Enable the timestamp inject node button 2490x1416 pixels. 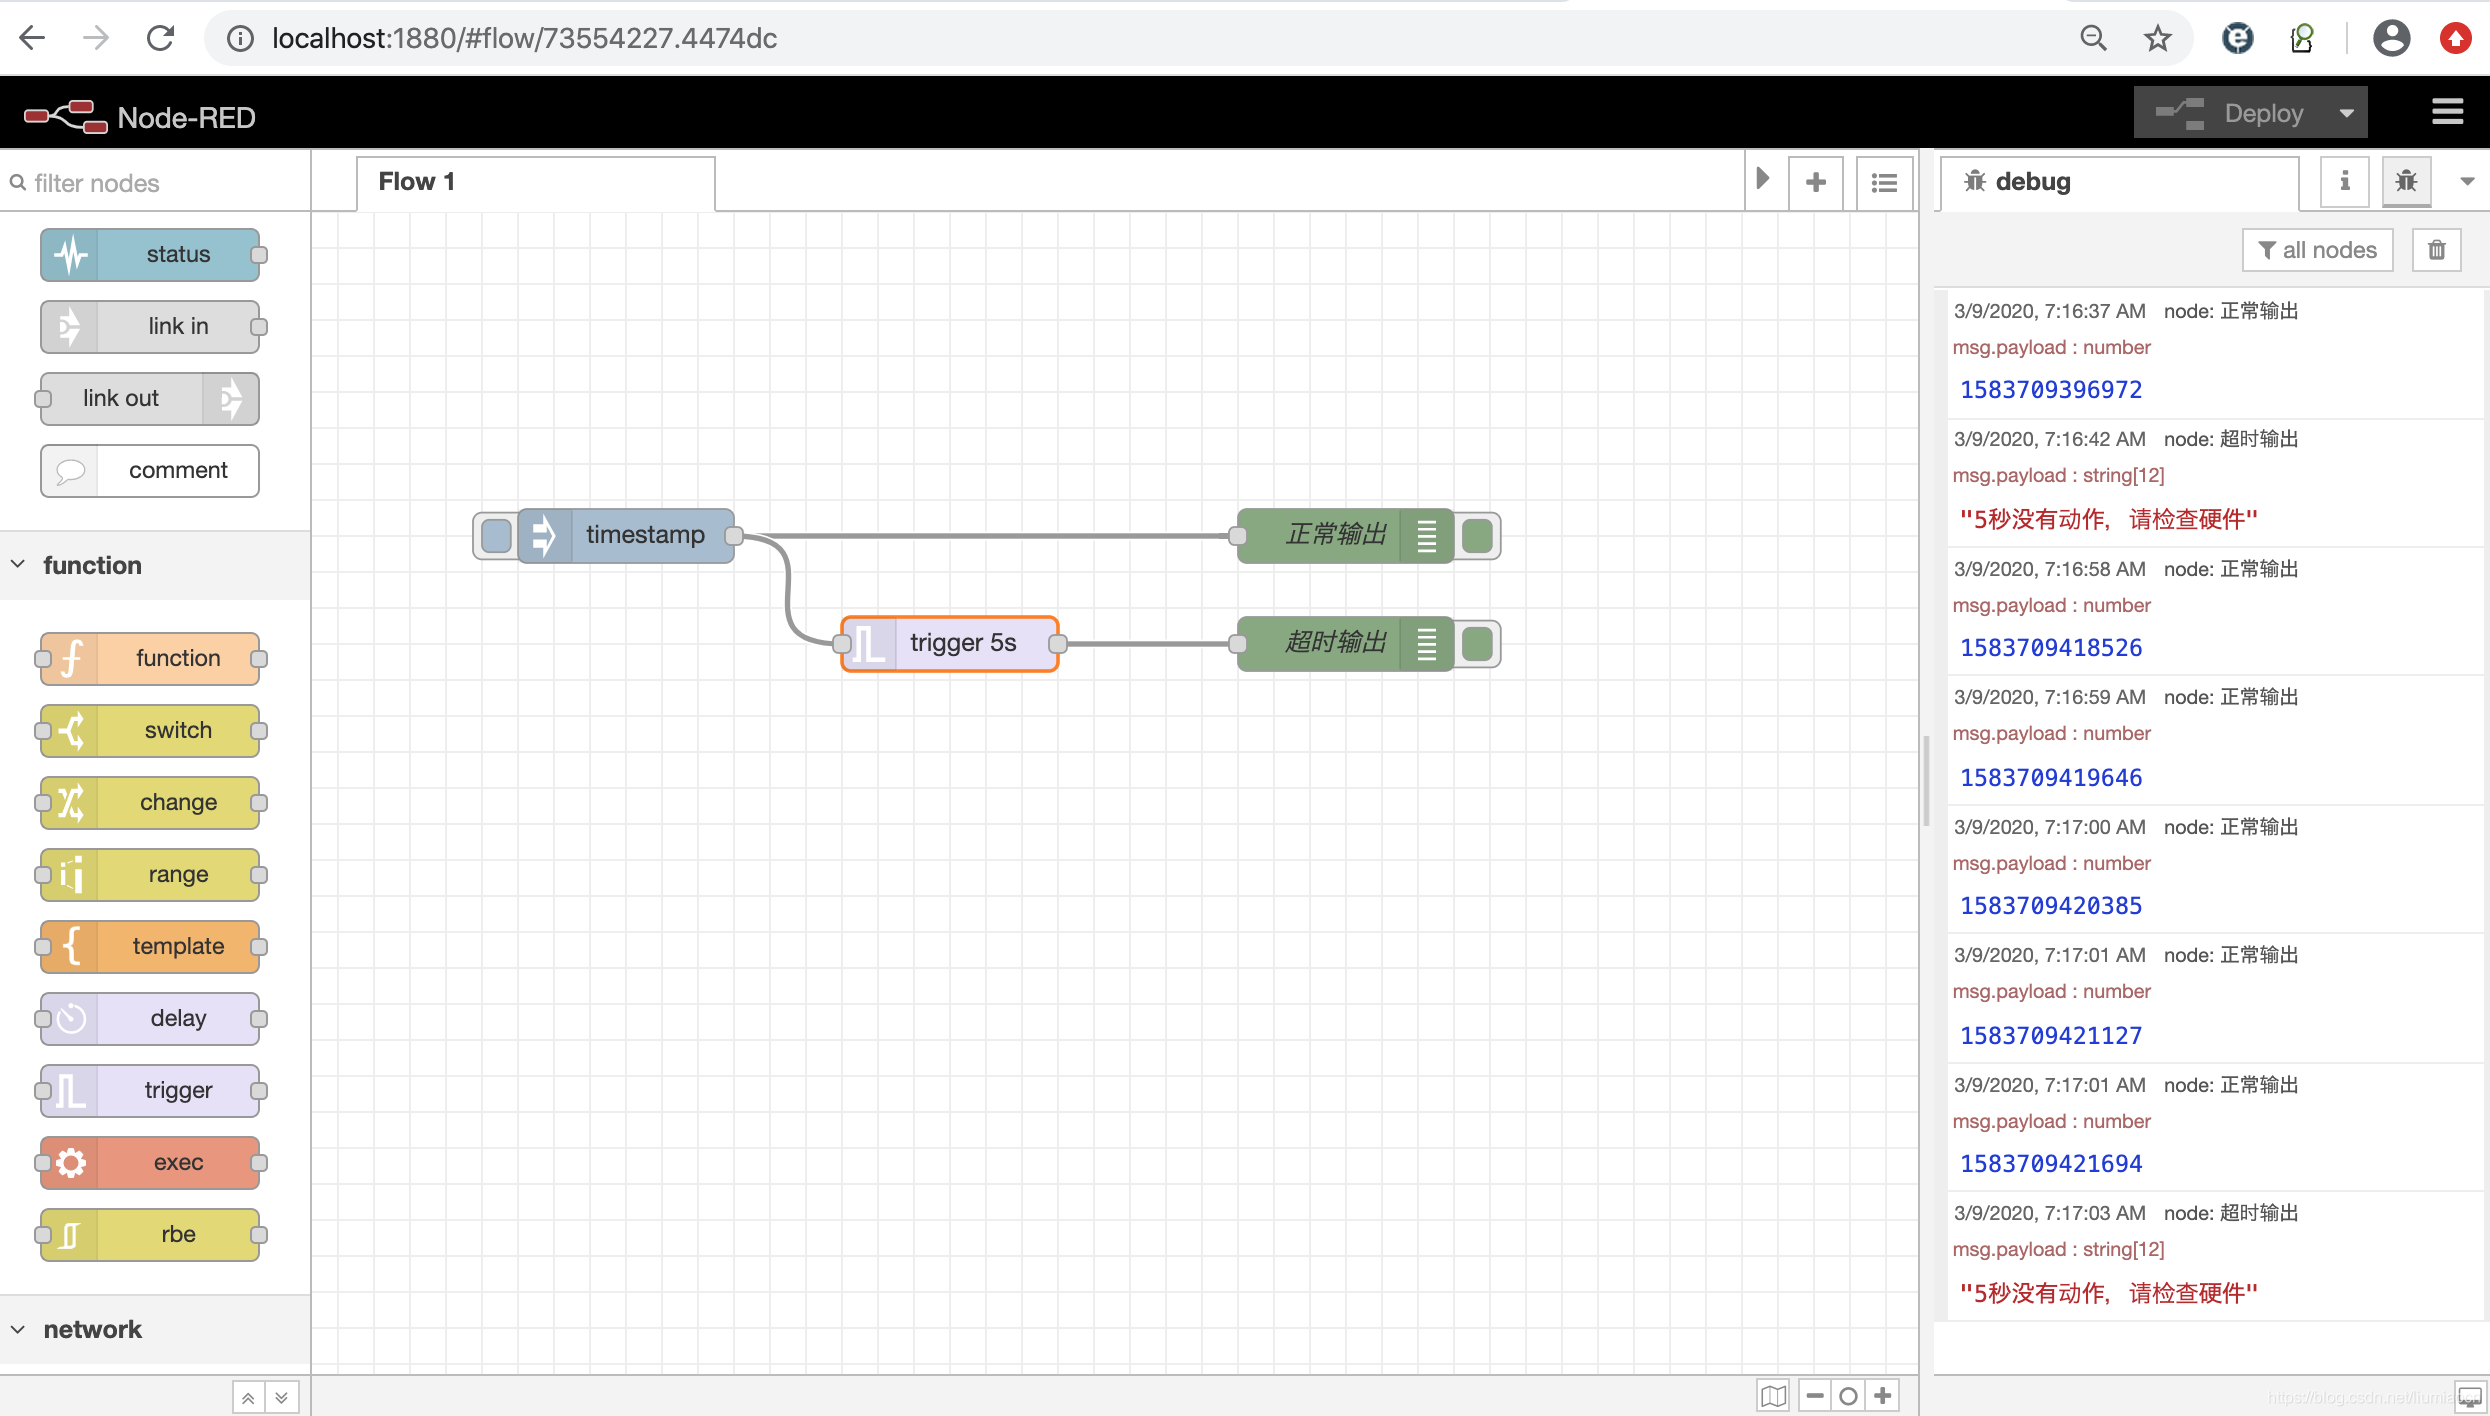point(495,535)
